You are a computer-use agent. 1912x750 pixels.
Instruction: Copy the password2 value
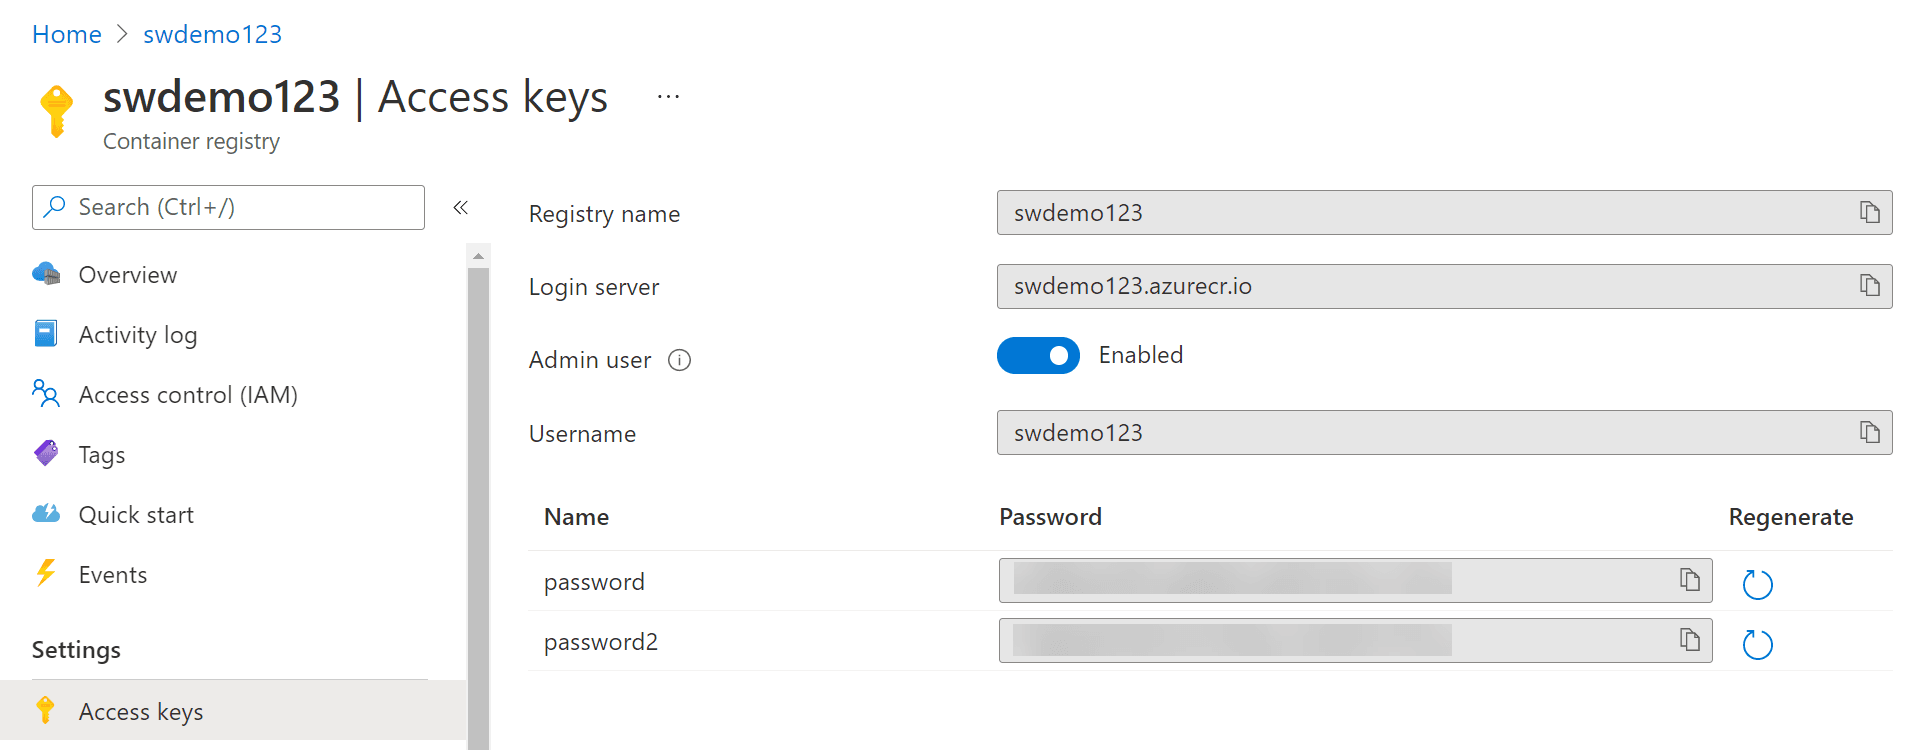click(x=1689, y=639)
